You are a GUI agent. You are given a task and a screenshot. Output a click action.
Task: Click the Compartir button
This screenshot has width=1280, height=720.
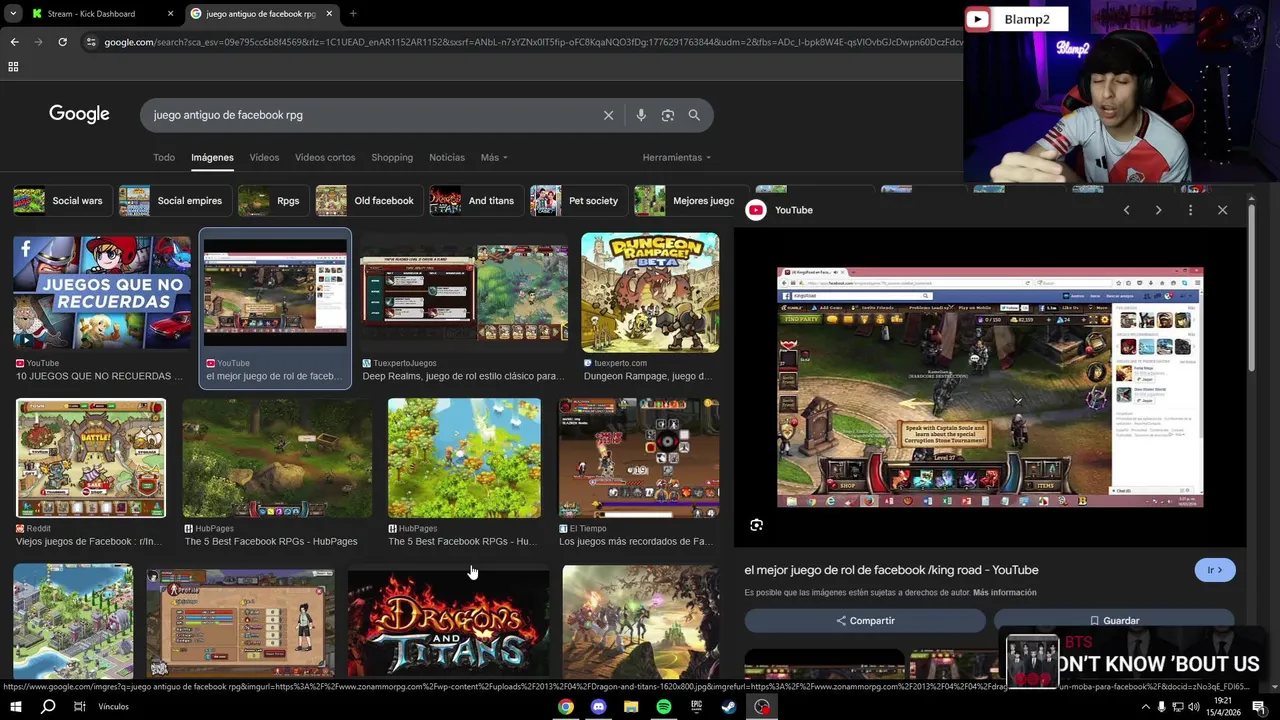(x=865, y=621)
